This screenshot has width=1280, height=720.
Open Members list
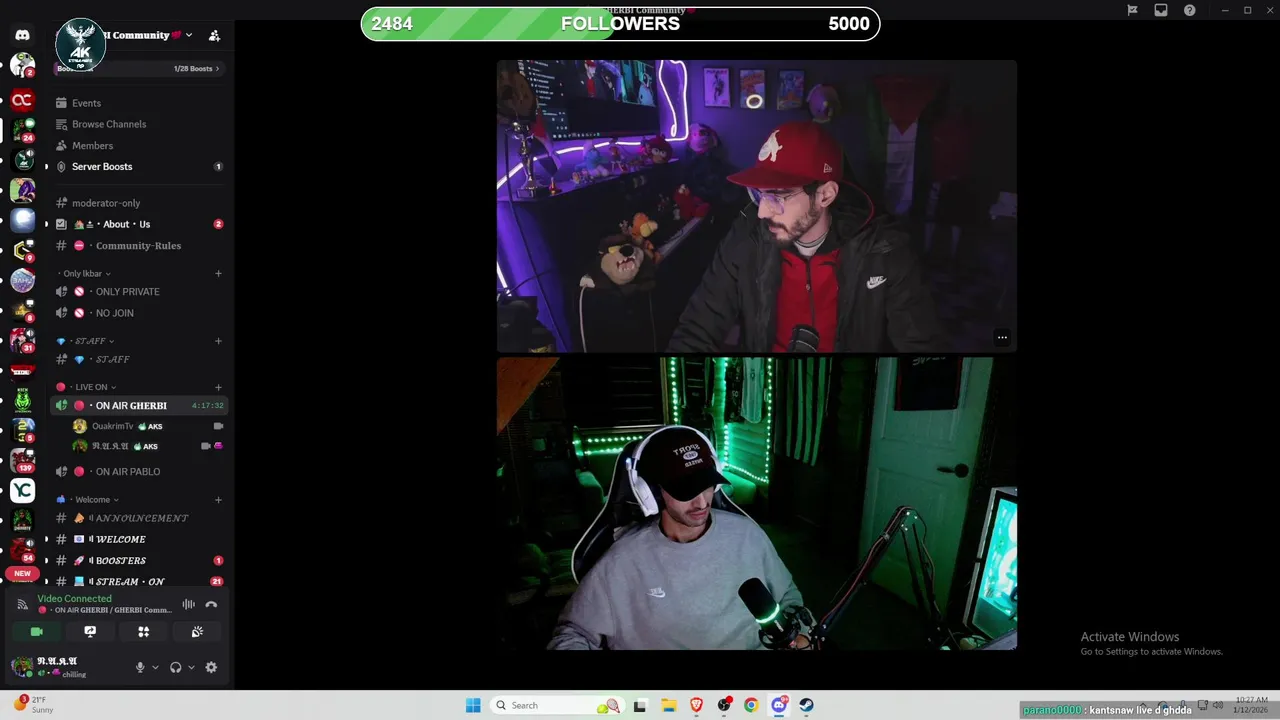[x=139, y=145]
